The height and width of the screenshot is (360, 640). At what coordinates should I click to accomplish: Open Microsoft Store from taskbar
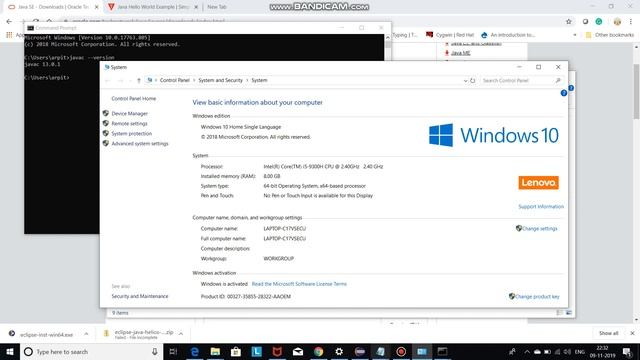tap(236, 351)
